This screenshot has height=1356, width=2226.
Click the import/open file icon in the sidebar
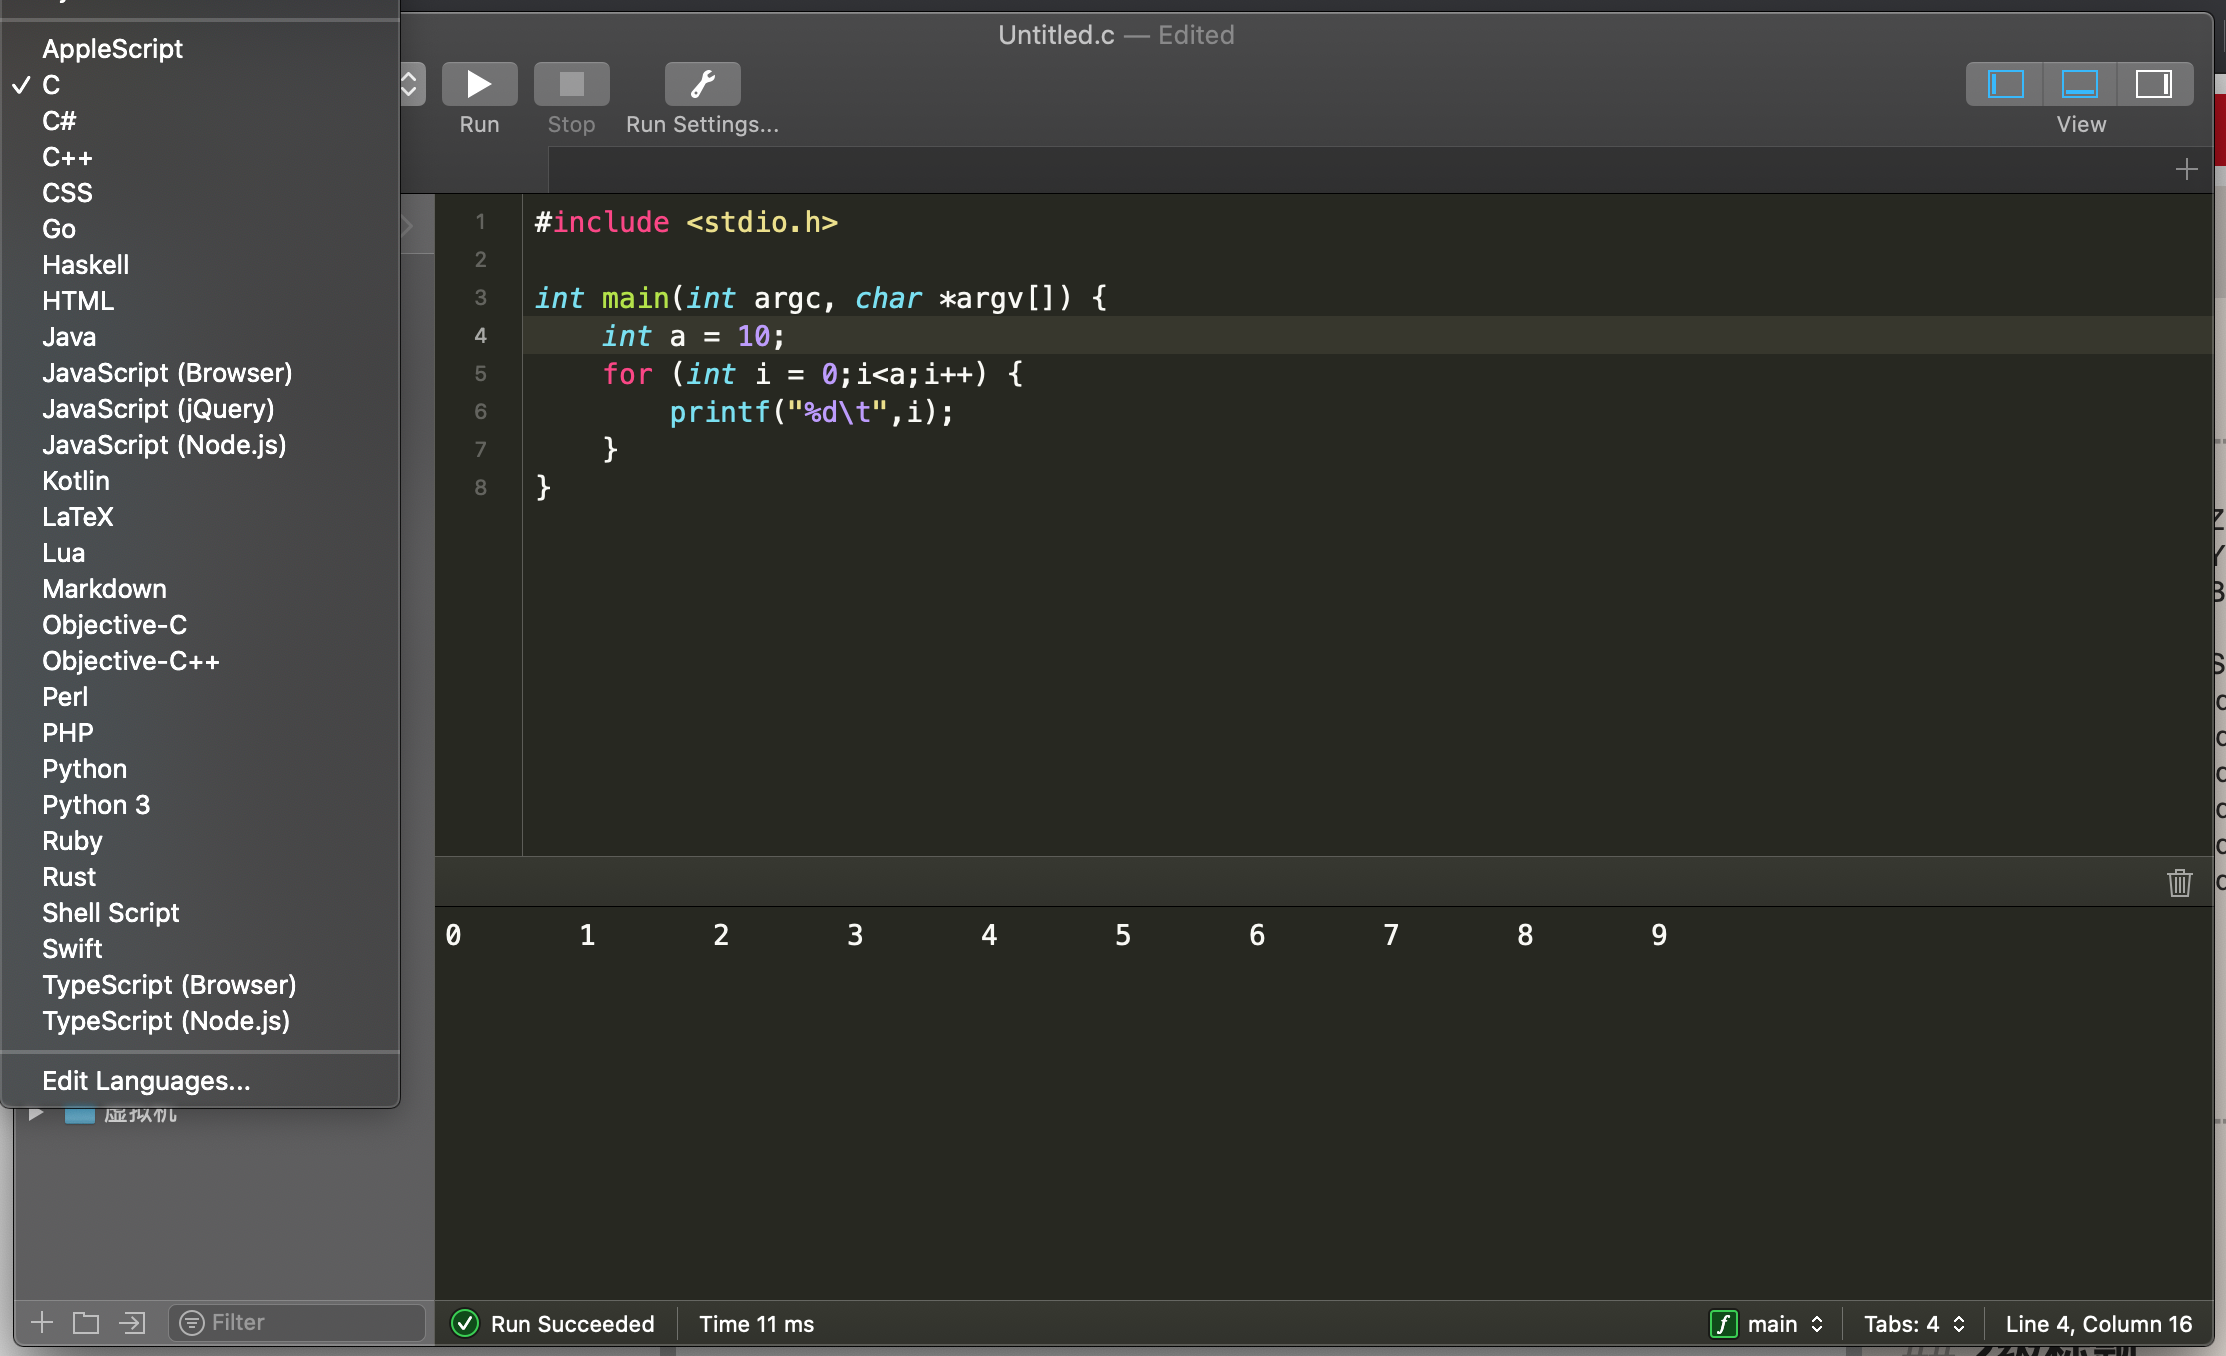coord(131,1322)
